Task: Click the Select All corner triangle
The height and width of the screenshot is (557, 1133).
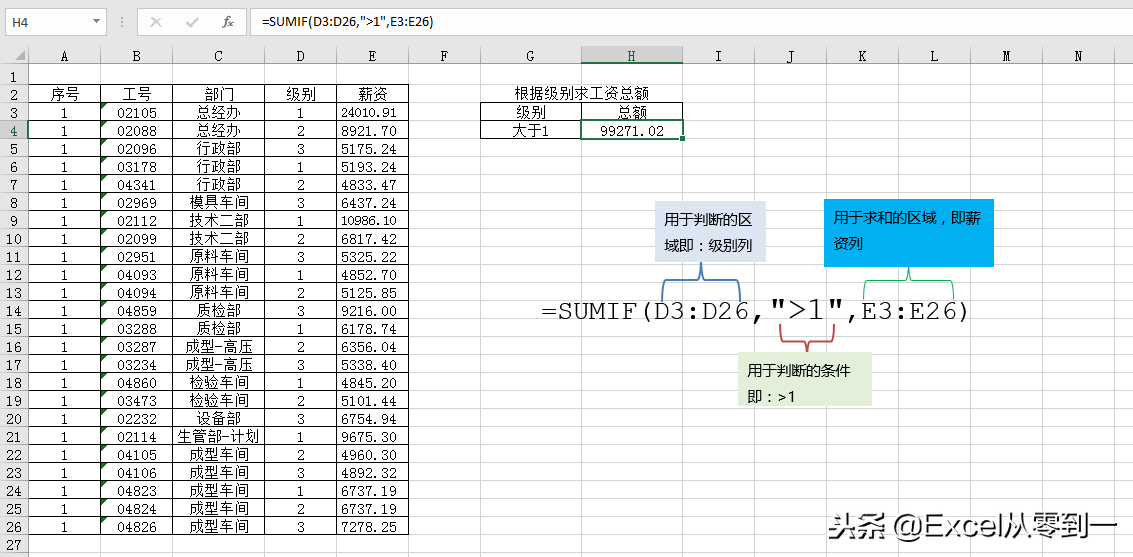Action: [x=18, y=56]
